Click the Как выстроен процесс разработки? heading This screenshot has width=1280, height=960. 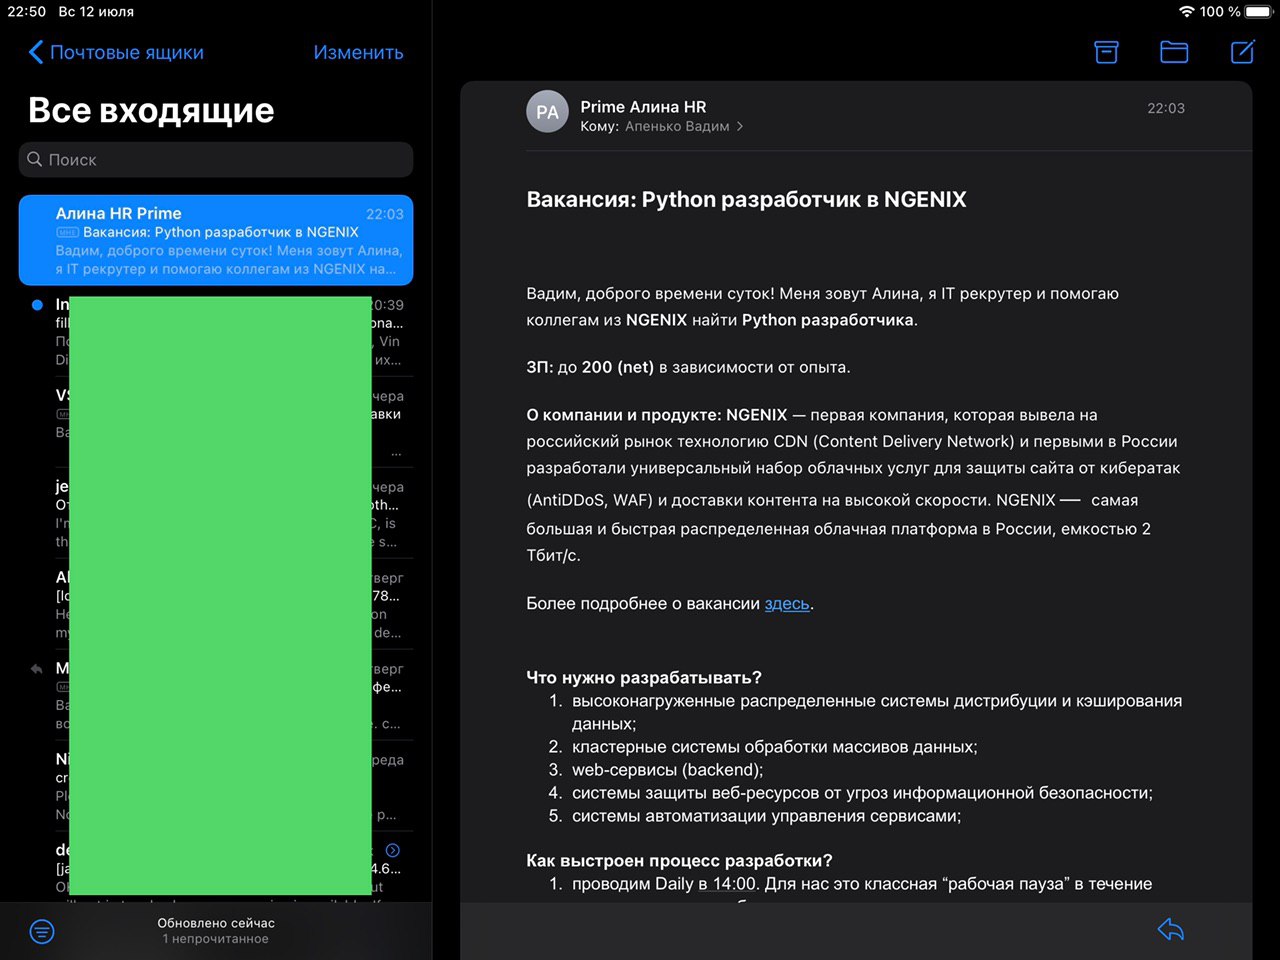(679, 860)
